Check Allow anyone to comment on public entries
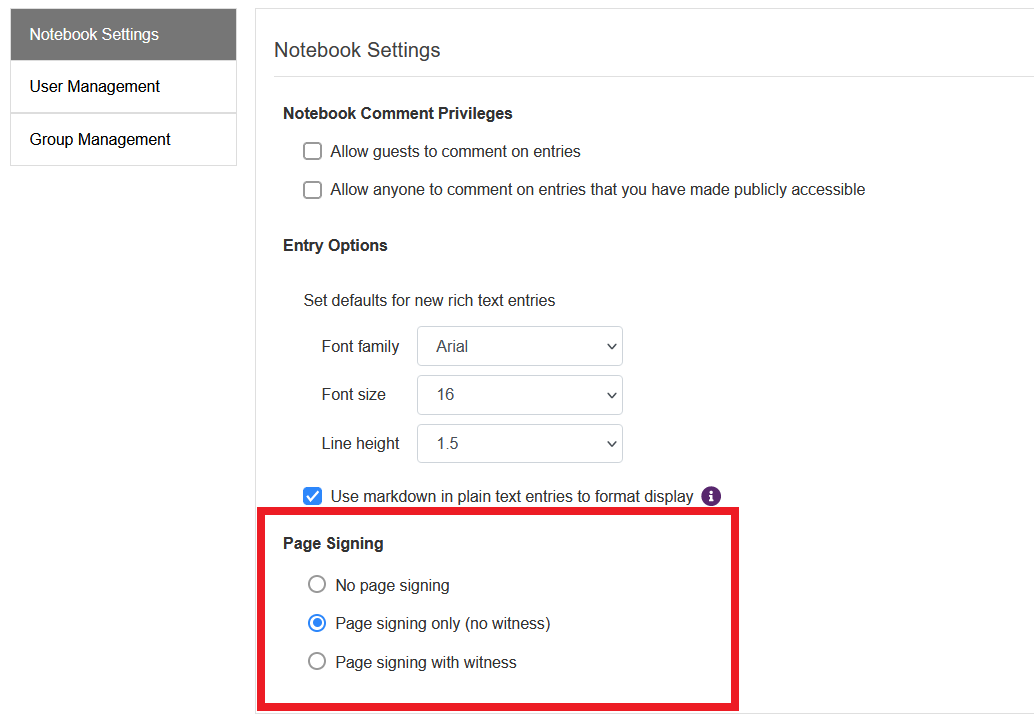 tap(313, 190)
